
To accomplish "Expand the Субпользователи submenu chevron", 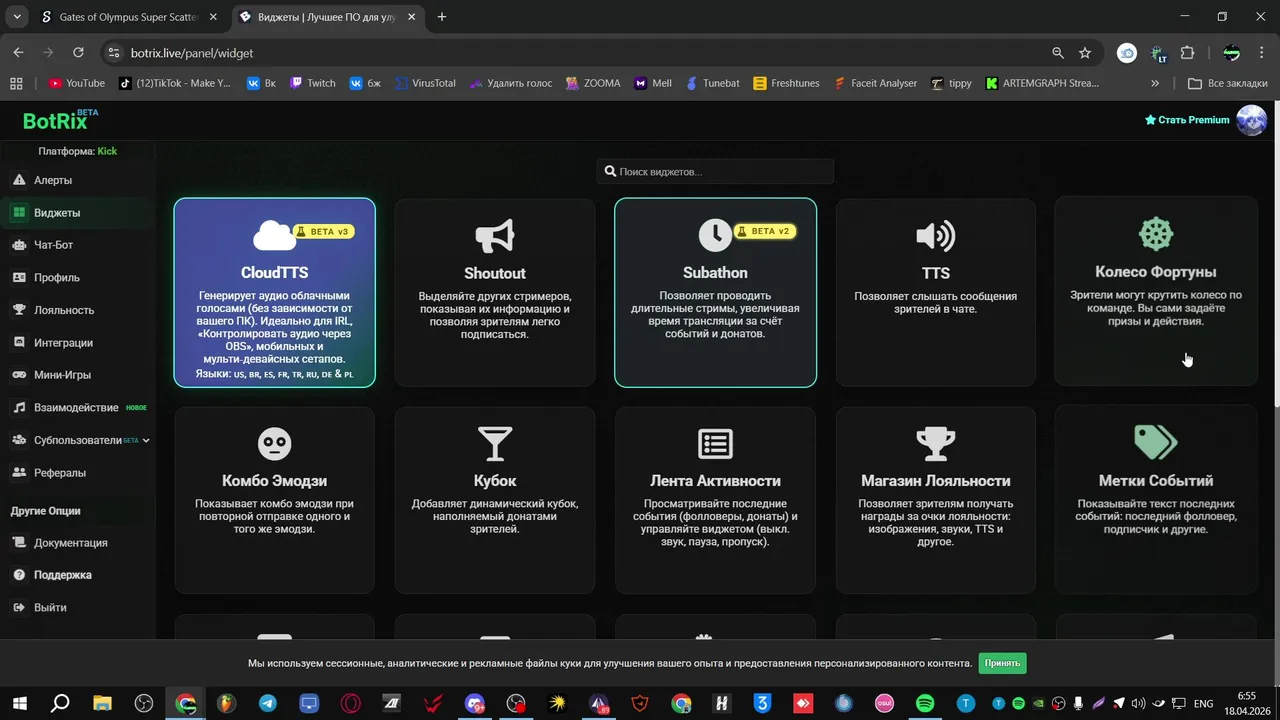I will [x=146, y=440].
